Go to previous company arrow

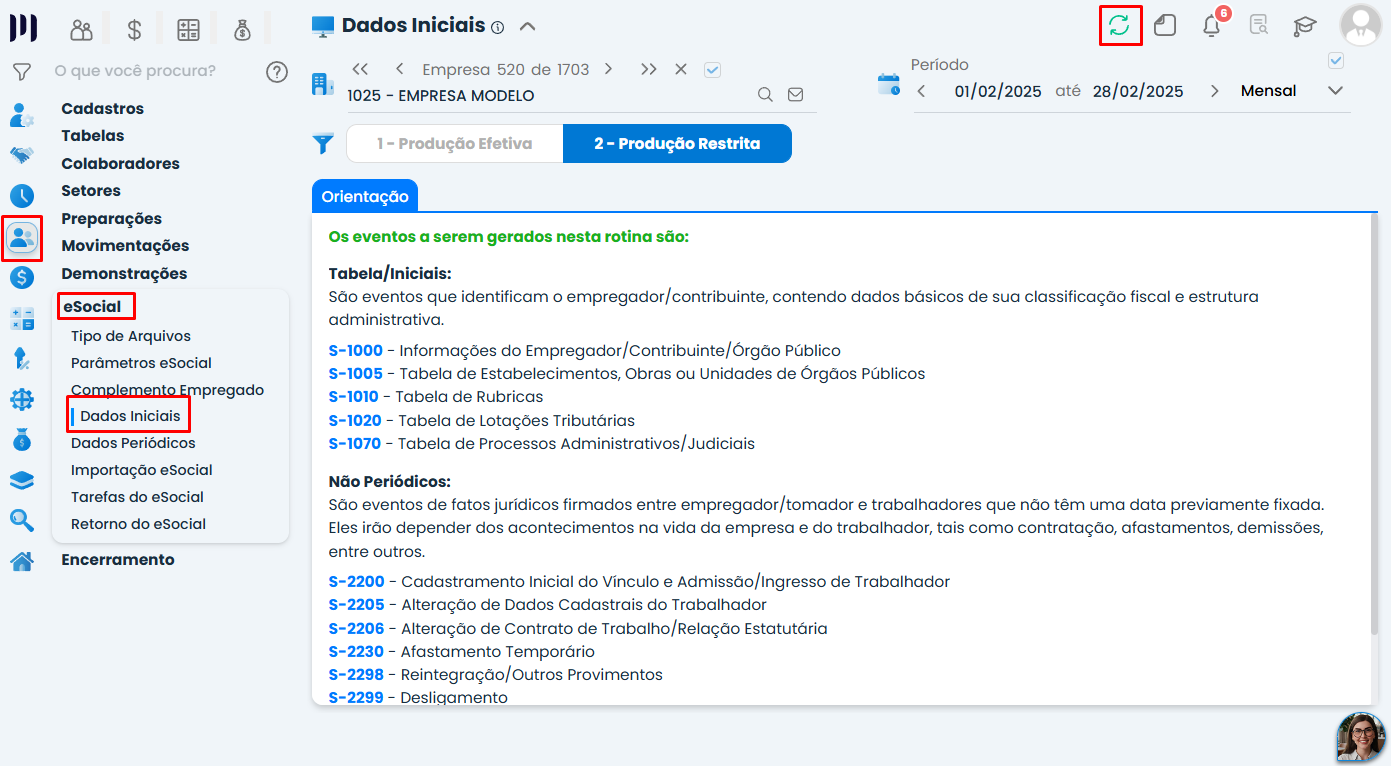tap(400, 69)
